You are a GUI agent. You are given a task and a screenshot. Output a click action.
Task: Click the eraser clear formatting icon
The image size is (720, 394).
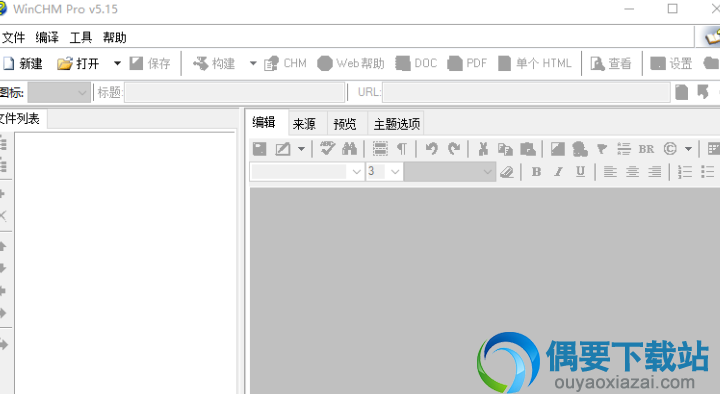pyautogui.click(x=507, y=172)
